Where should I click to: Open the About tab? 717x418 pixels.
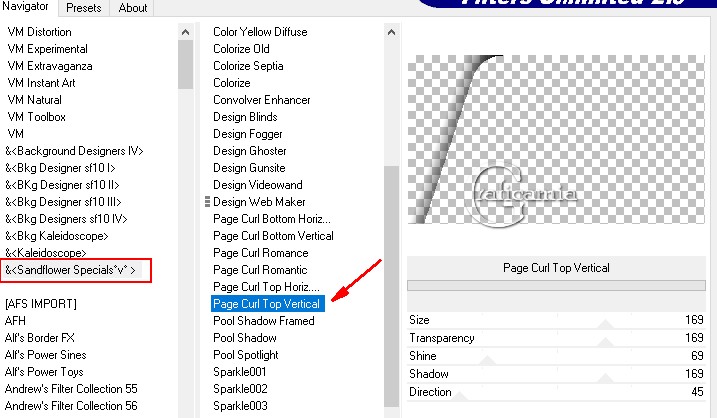[133, 8]
